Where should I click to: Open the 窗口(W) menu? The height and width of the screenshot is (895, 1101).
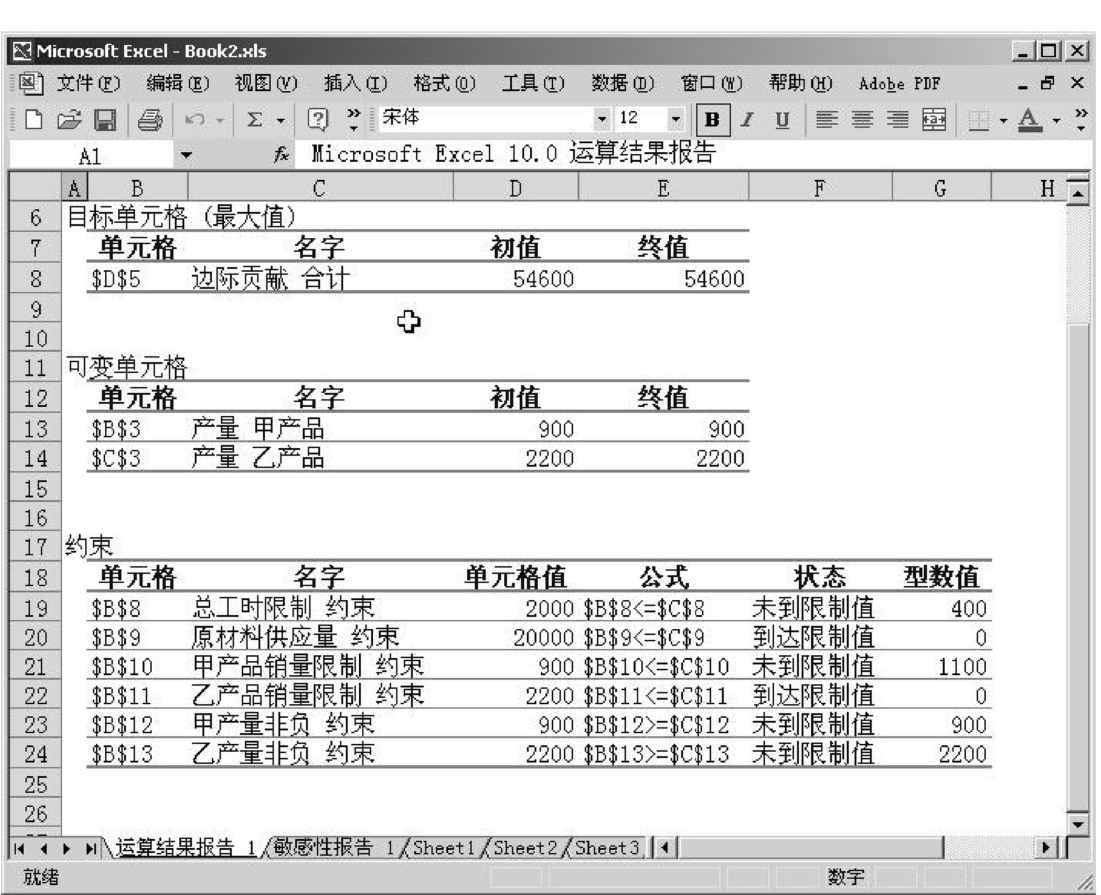(711, 84)
